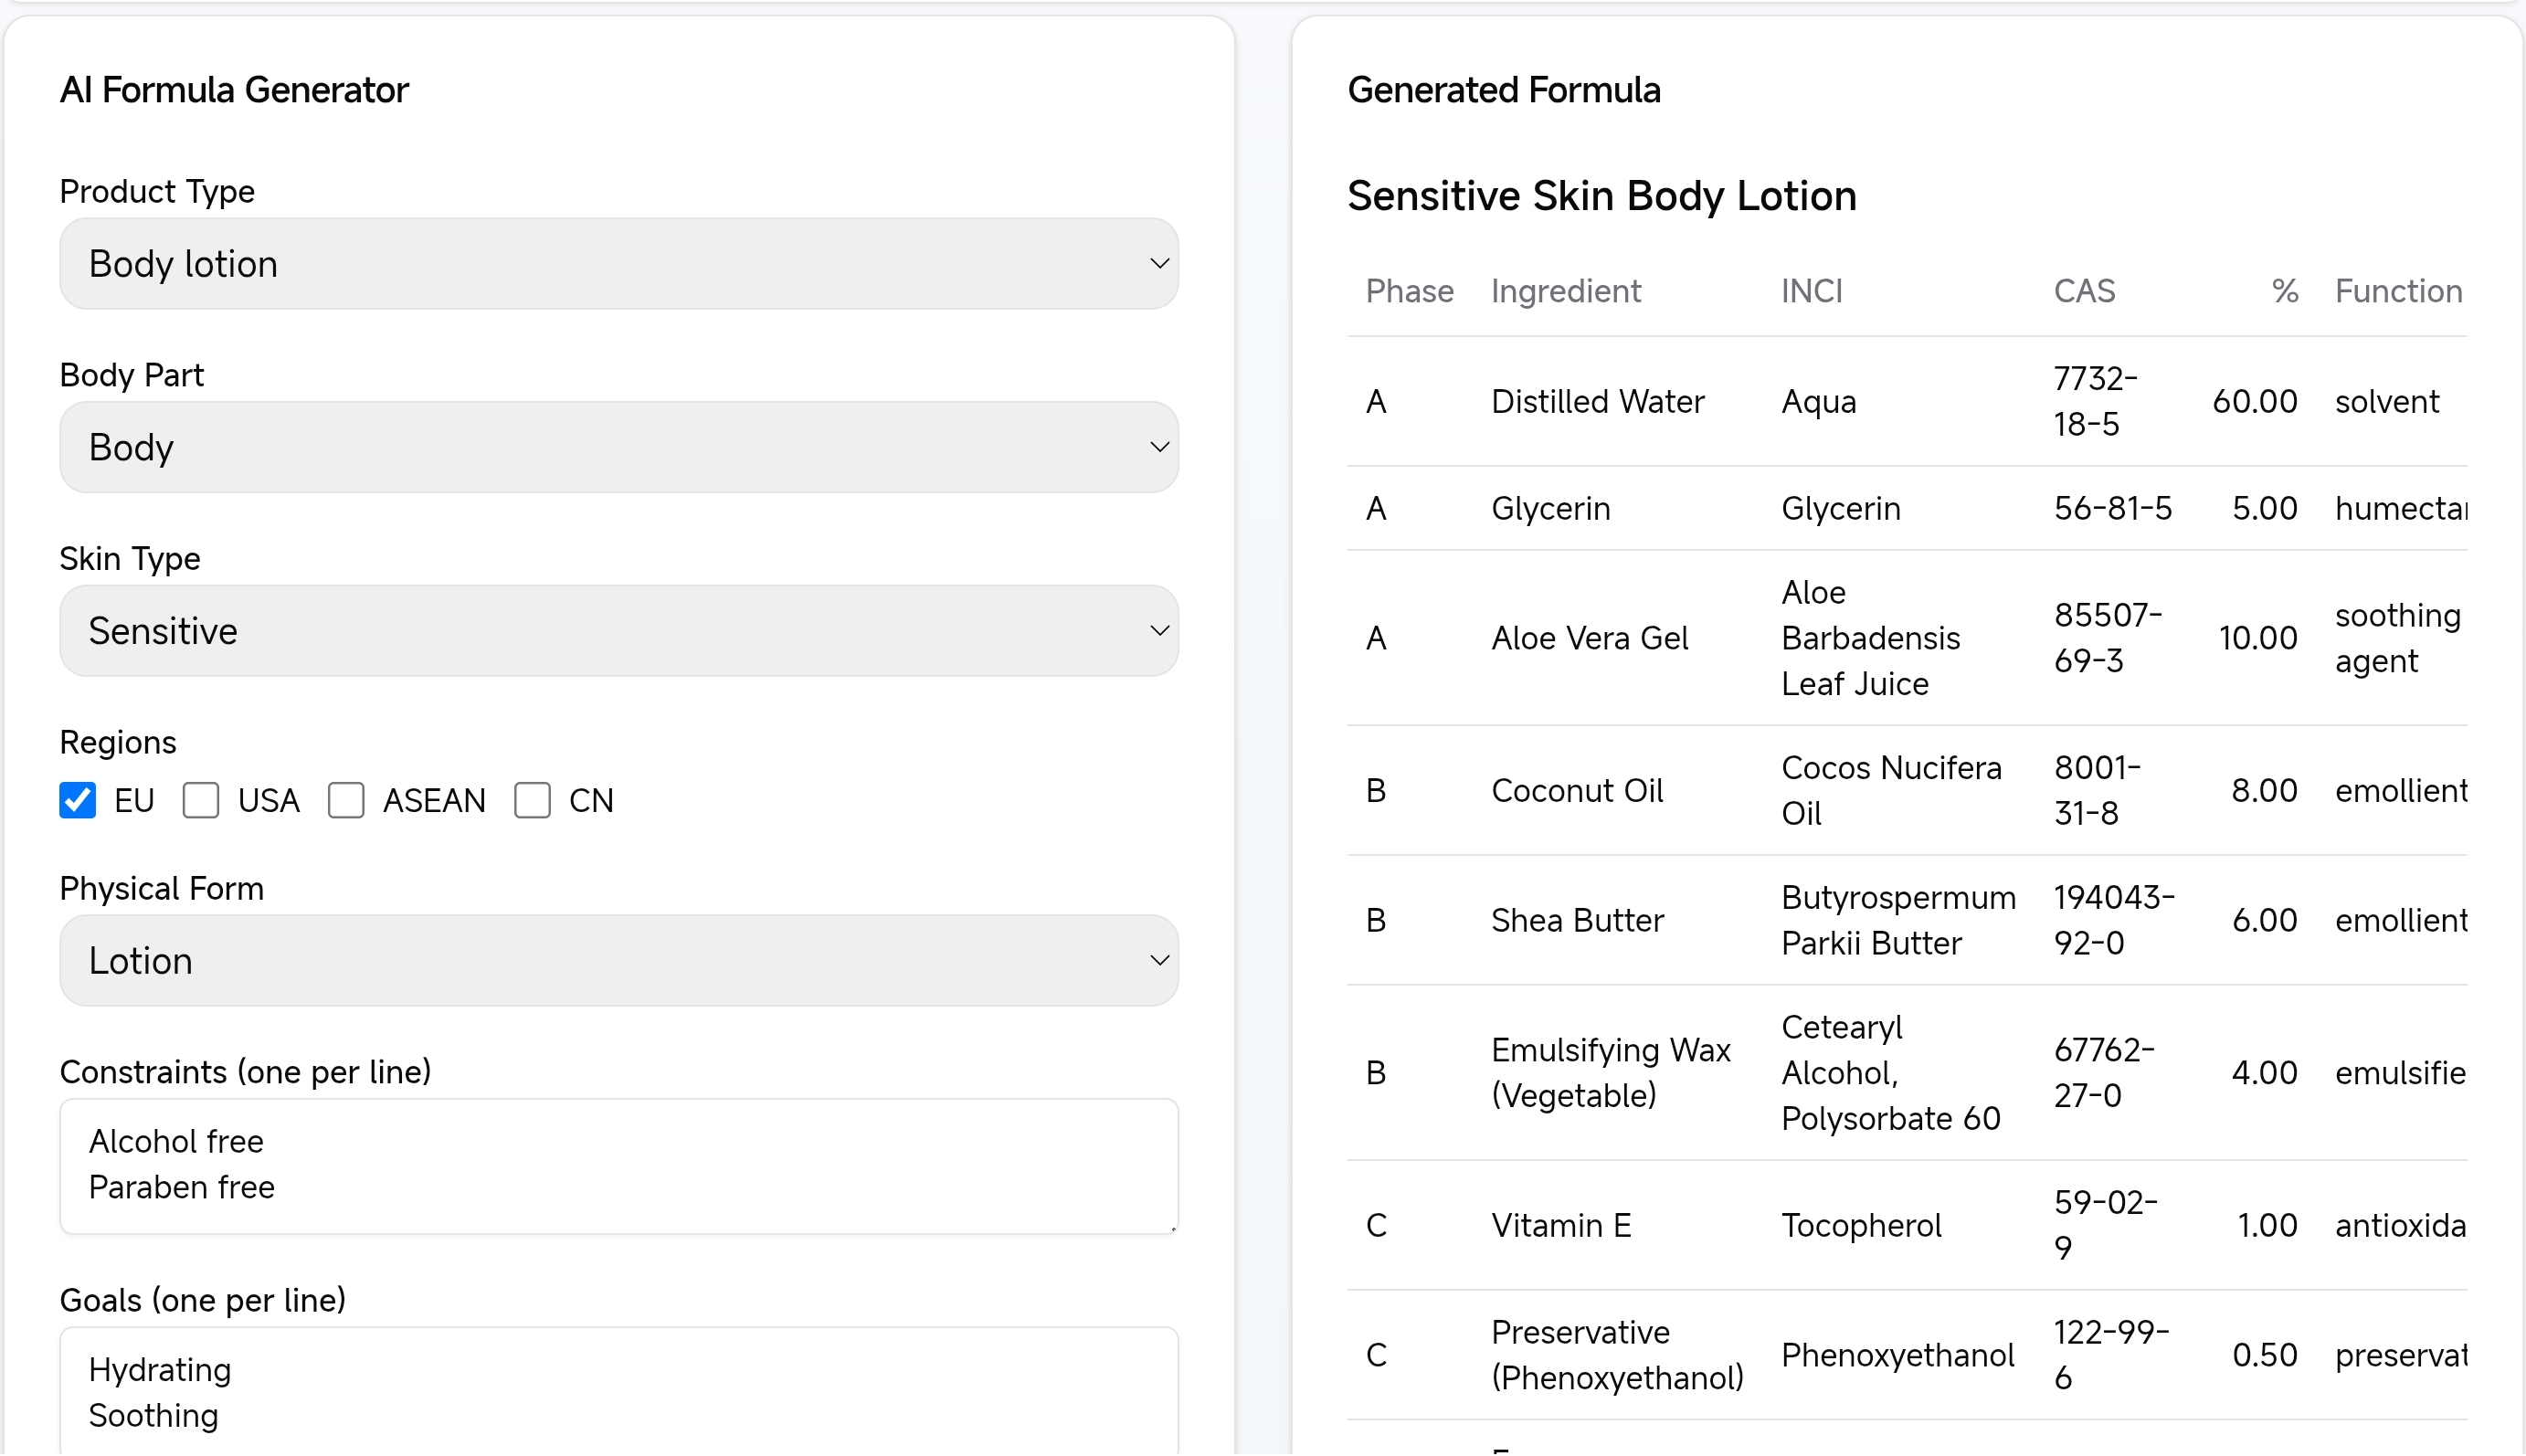Click inside the Constraints text area

coord(619,1165)
